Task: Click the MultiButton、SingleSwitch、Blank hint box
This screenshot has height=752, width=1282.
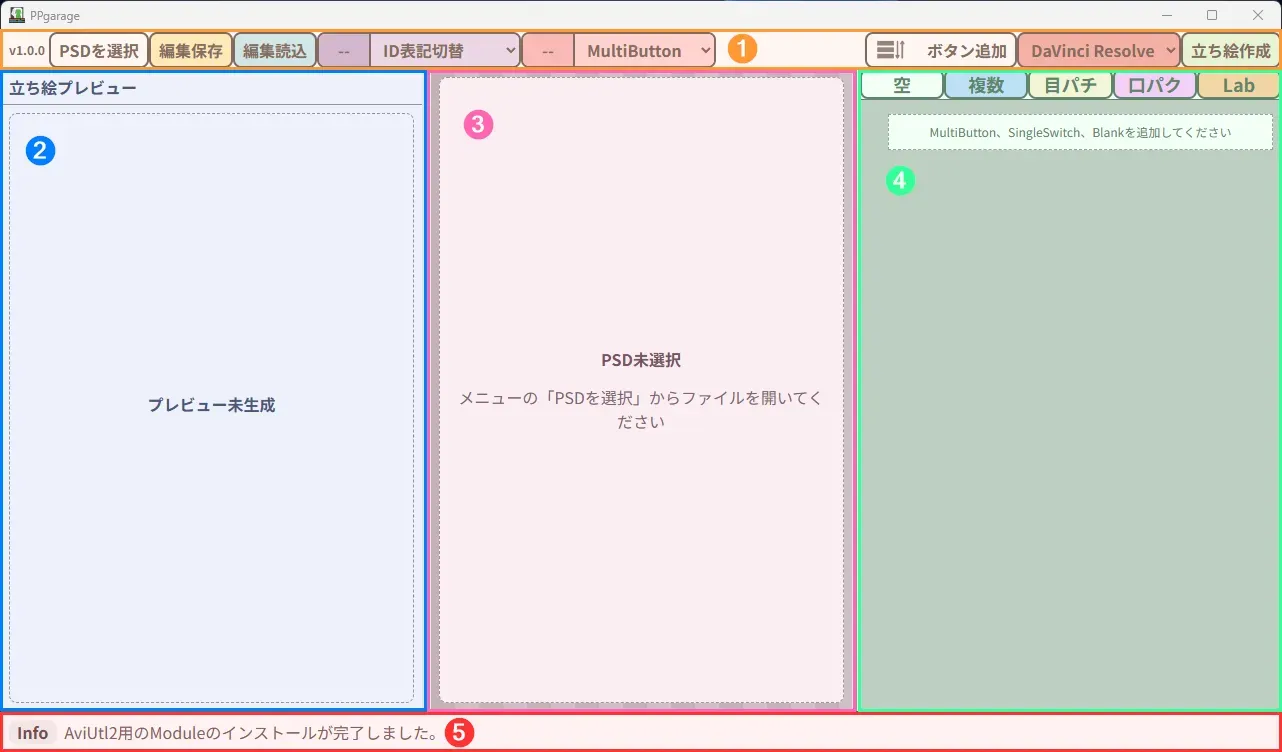Action: pyautogui.click(x=1080, y=131)
